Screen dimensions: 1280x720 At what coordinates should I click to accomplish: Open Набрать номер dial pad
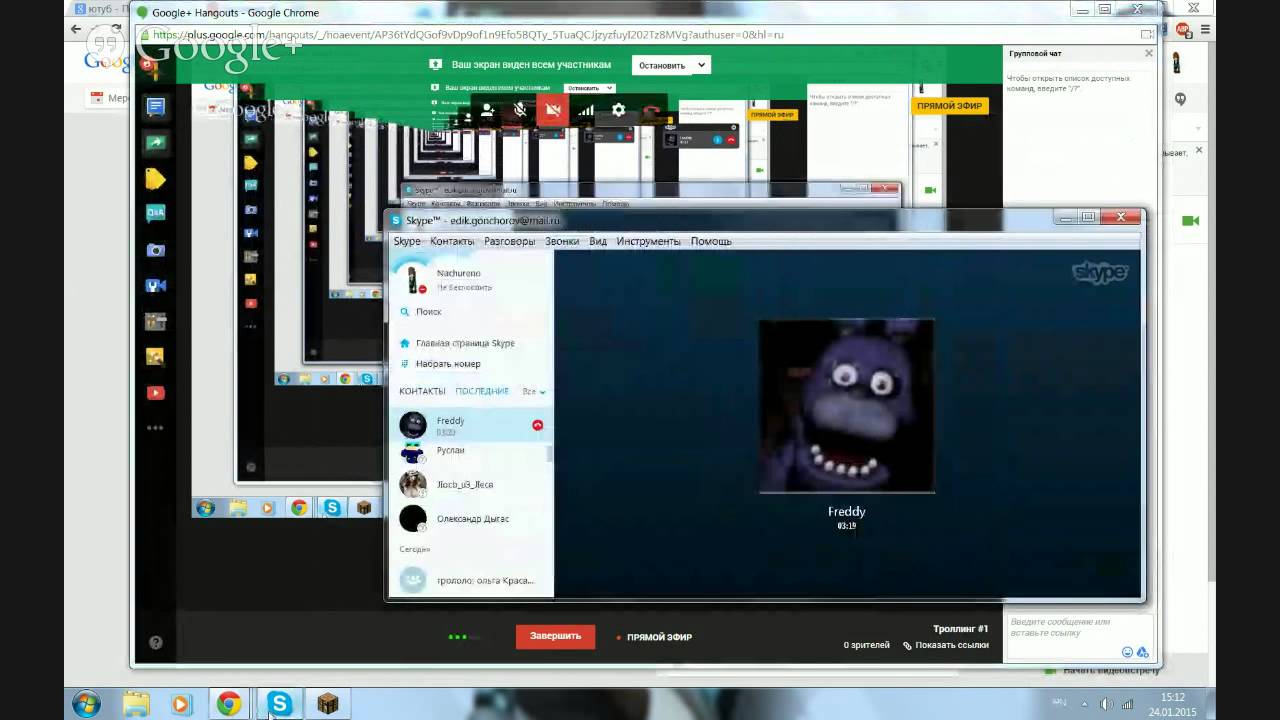448,364
